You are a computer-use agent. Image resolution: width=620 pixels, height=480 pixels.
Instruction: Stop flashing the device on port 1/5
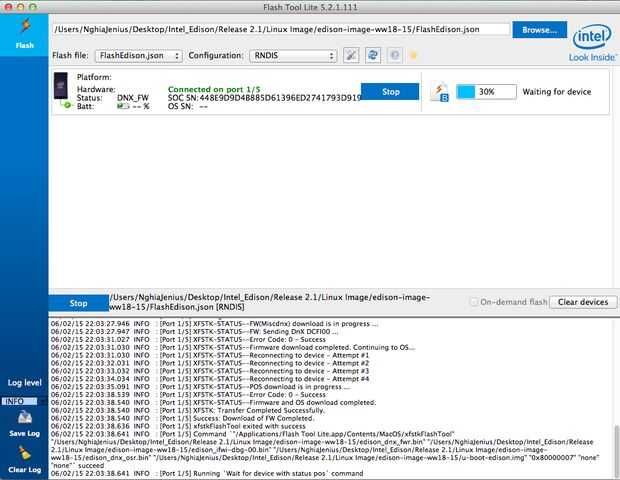click(390, 92)
